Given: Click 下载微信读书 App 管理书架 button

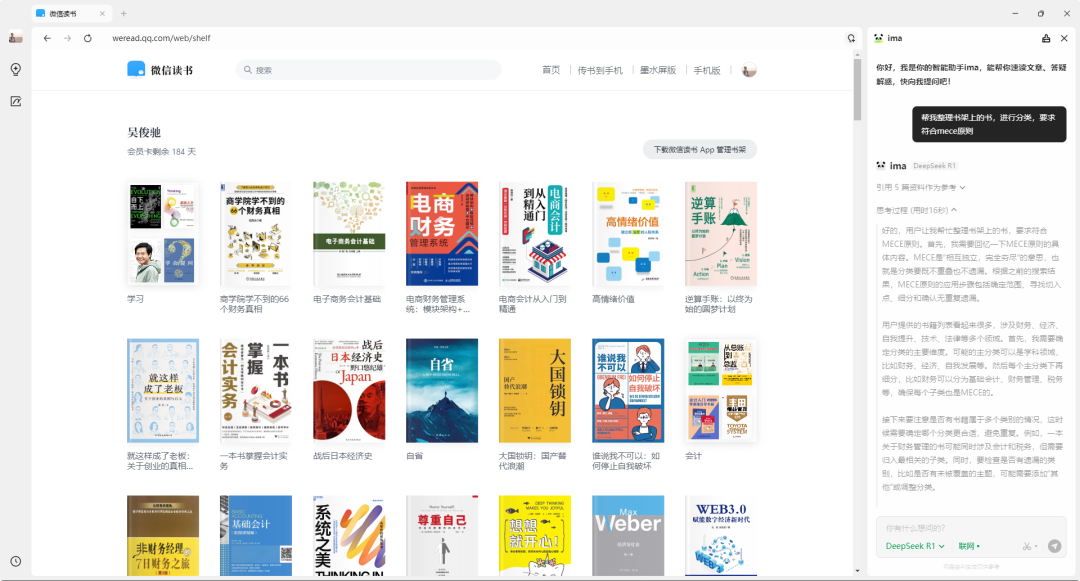Looking at the screenshot, I should (x=700, y=149).
